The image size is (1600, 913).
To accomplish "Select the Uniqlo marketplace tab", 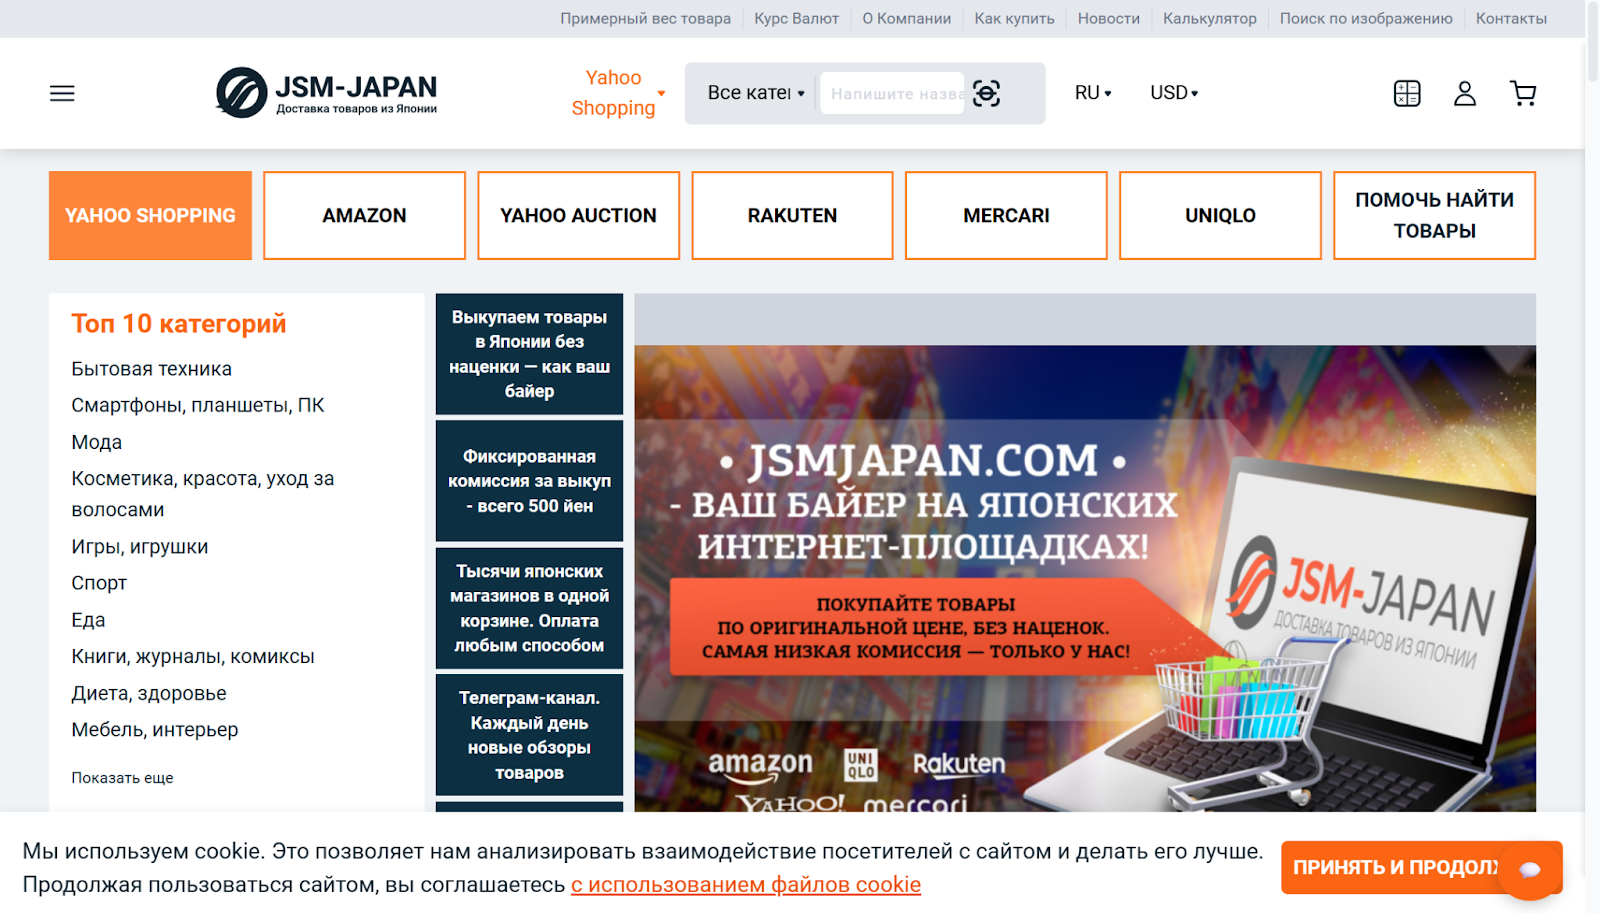I will tap(1220, 215).
